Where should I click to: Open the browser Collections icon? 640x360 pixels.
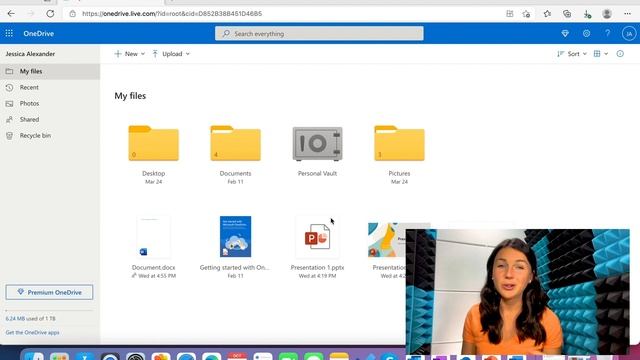coord(567,14)
